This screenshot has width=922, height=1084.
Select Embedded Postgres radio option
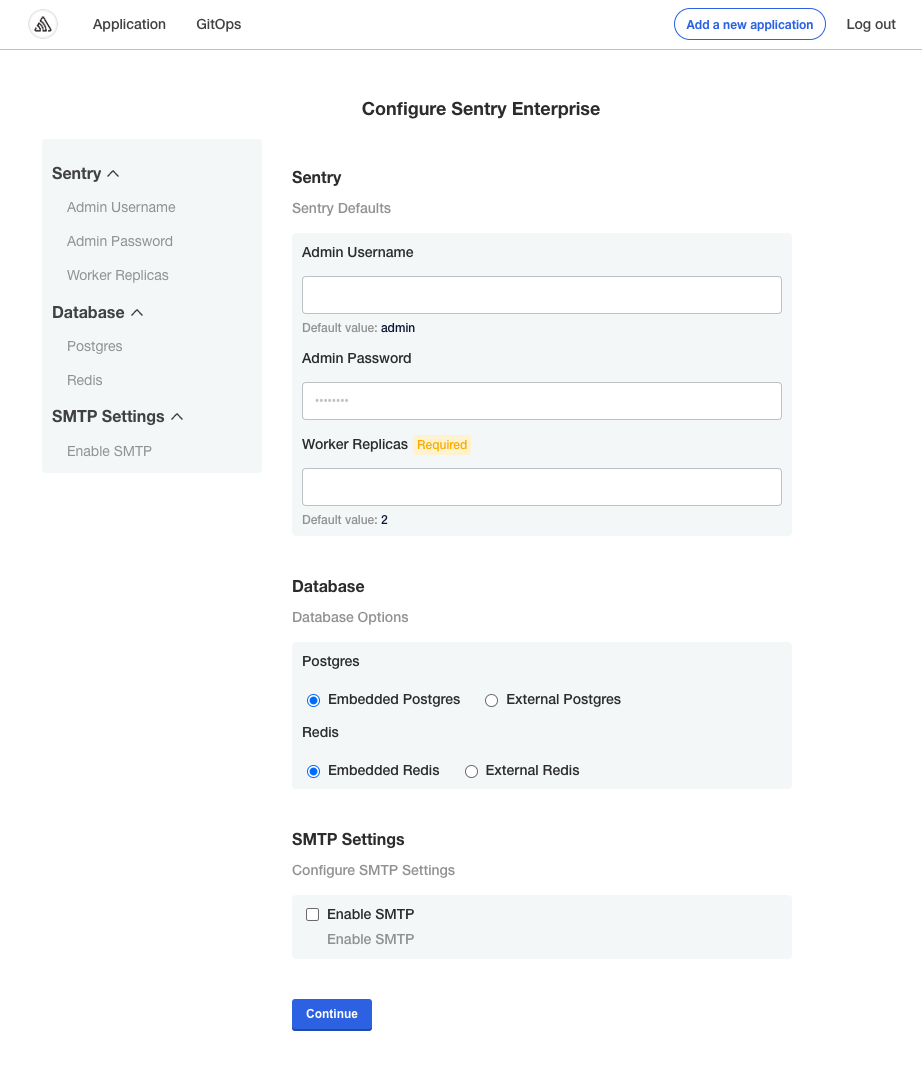[x=314, y=700]
